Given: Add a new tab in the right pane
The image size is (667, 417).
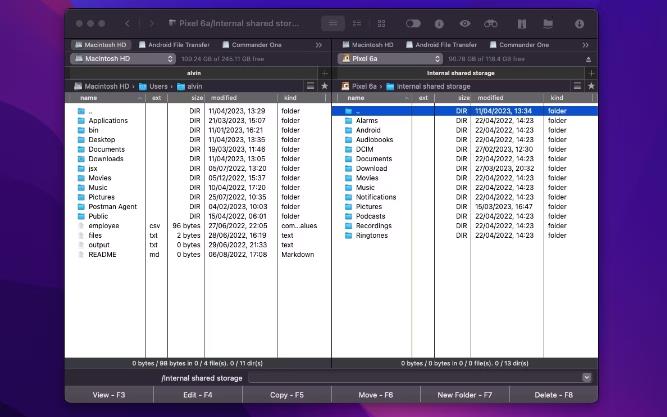Looking at the screenshot, I should (x=591, y=73).
